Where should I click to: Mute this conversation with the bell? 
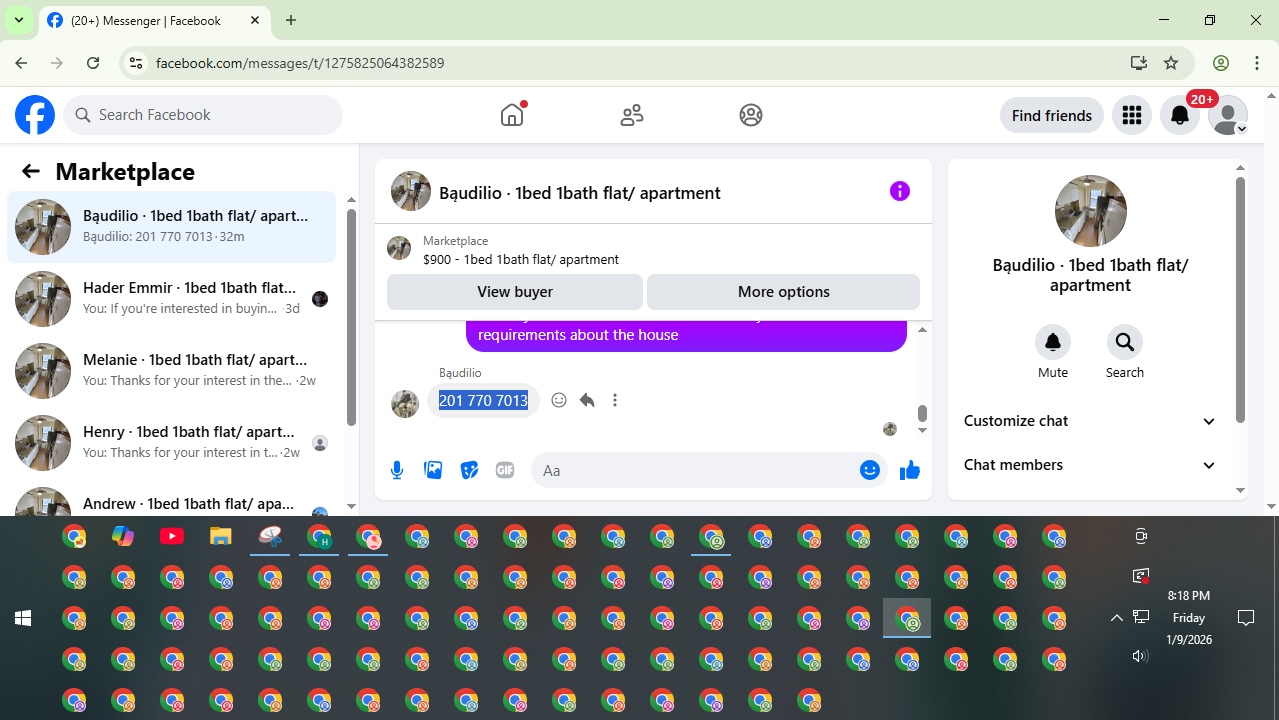1053,342
